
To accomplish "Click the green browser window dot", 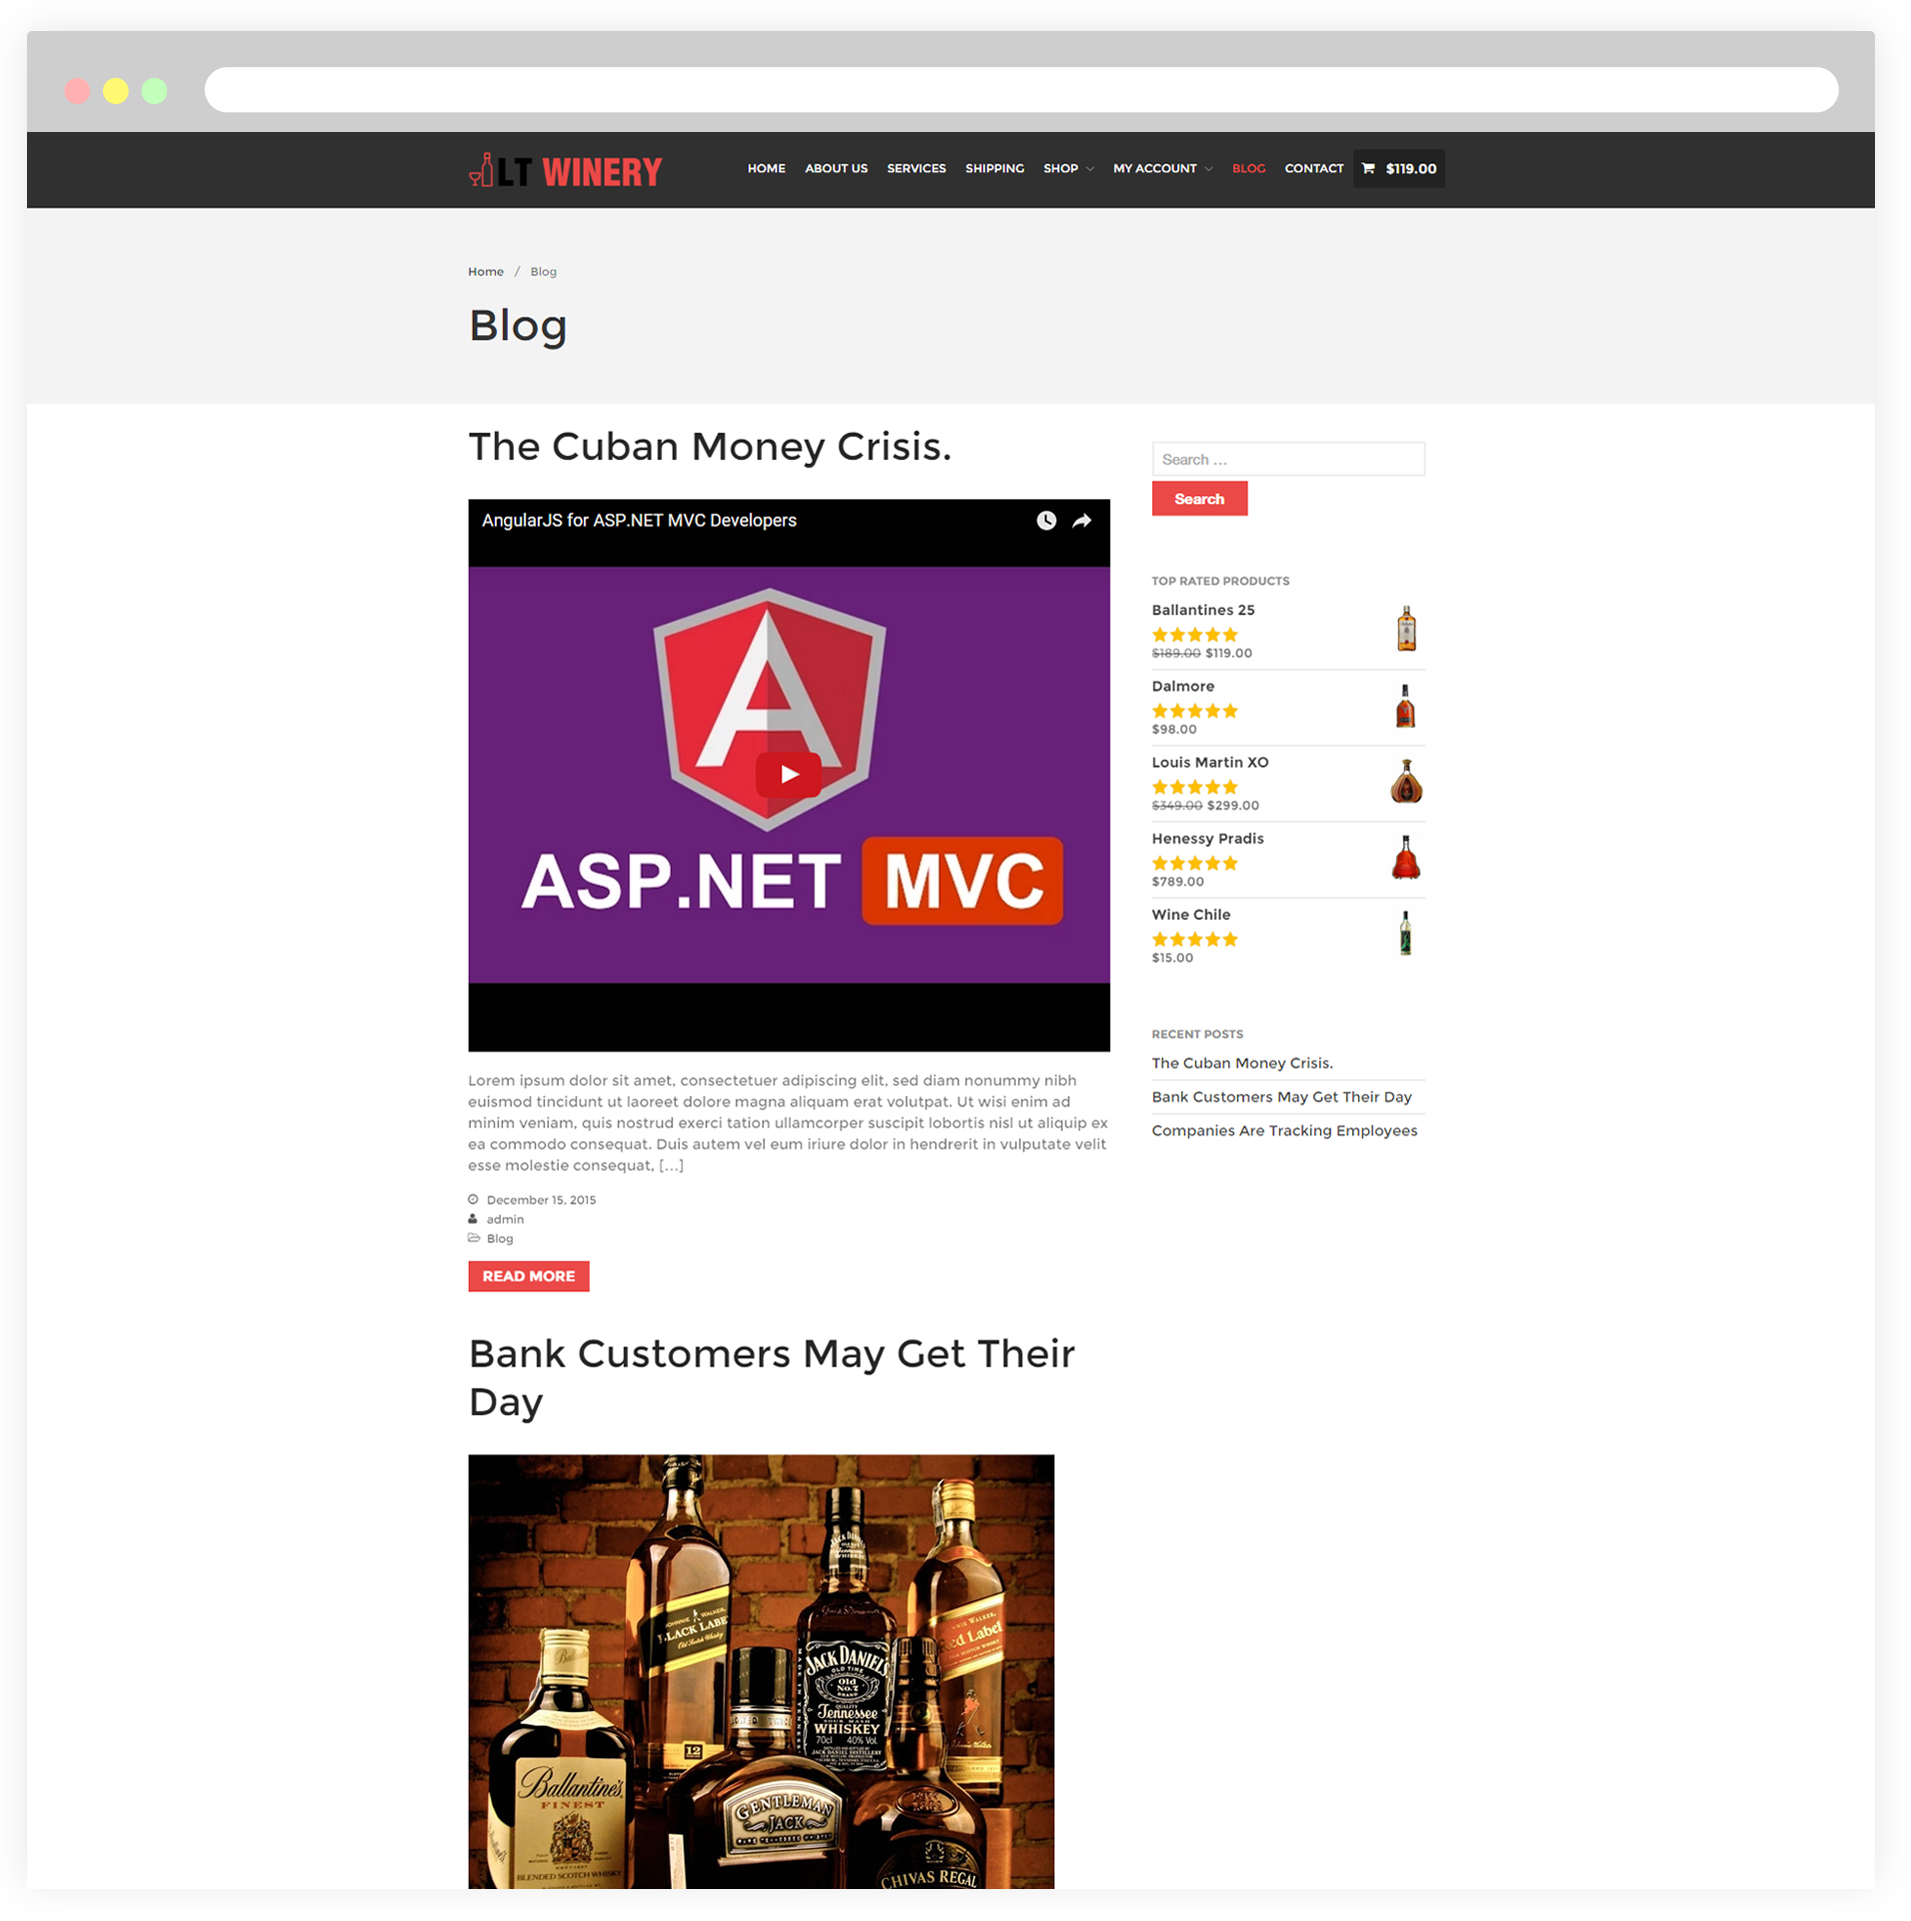I will click(154, 91).
